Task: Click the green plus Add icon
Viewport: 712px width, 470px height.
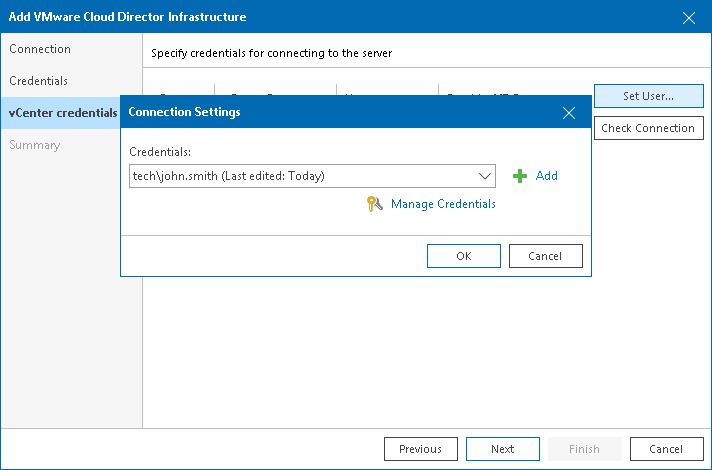Action: tap(520, 176)
